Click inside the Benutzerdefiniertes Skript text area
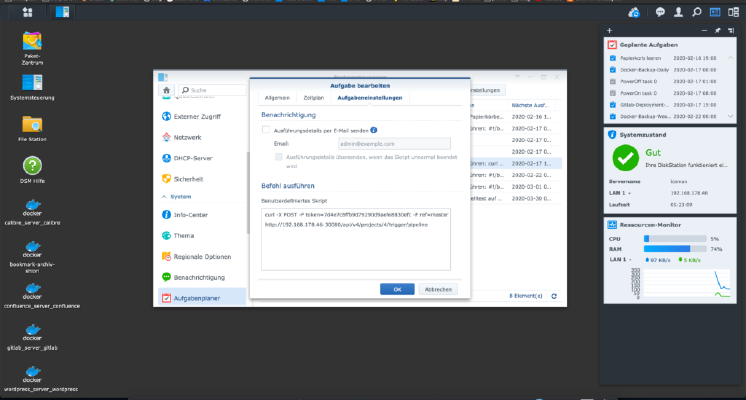 coord(356,239)
